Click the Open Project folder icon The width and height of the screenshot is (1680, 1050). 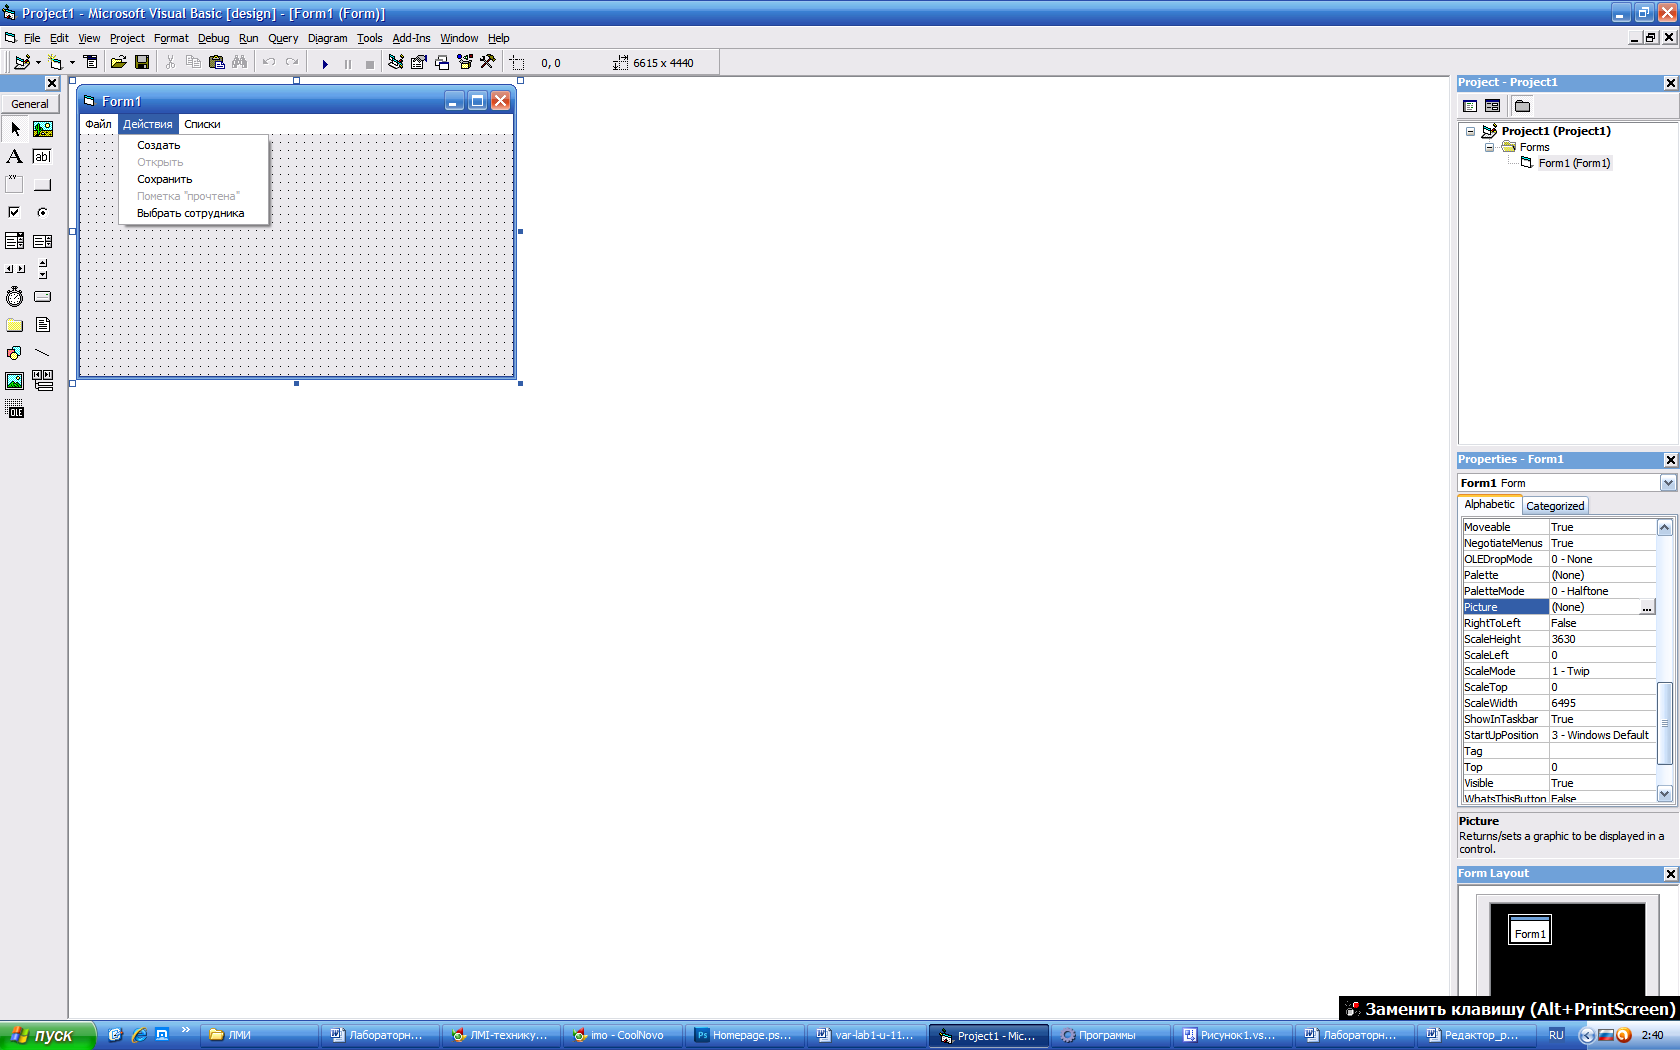[118, 62]
